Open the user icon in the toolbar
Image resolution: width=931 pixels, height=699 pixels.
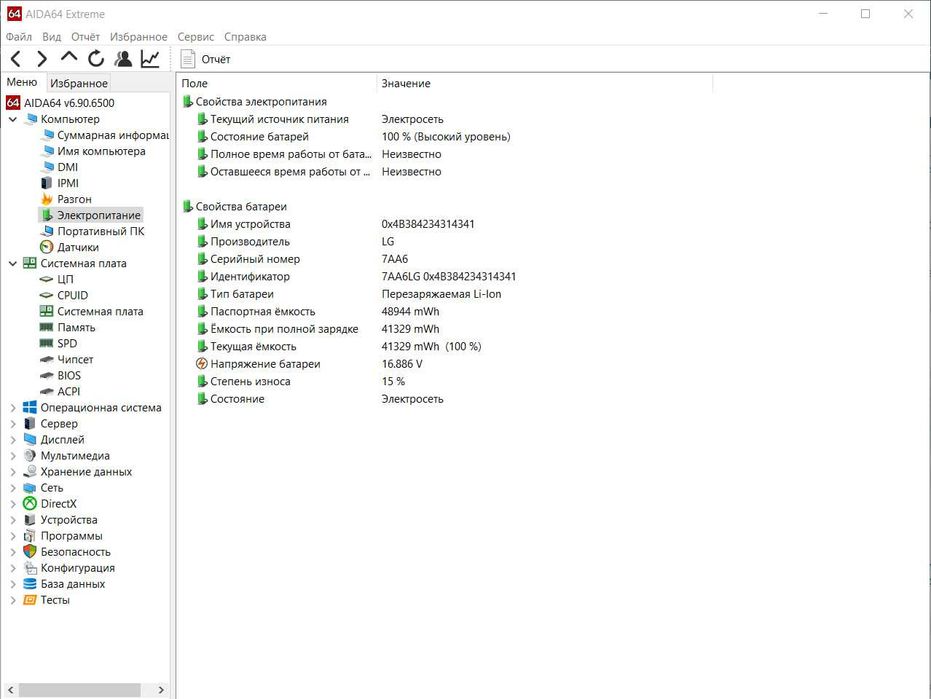[124, 59]
